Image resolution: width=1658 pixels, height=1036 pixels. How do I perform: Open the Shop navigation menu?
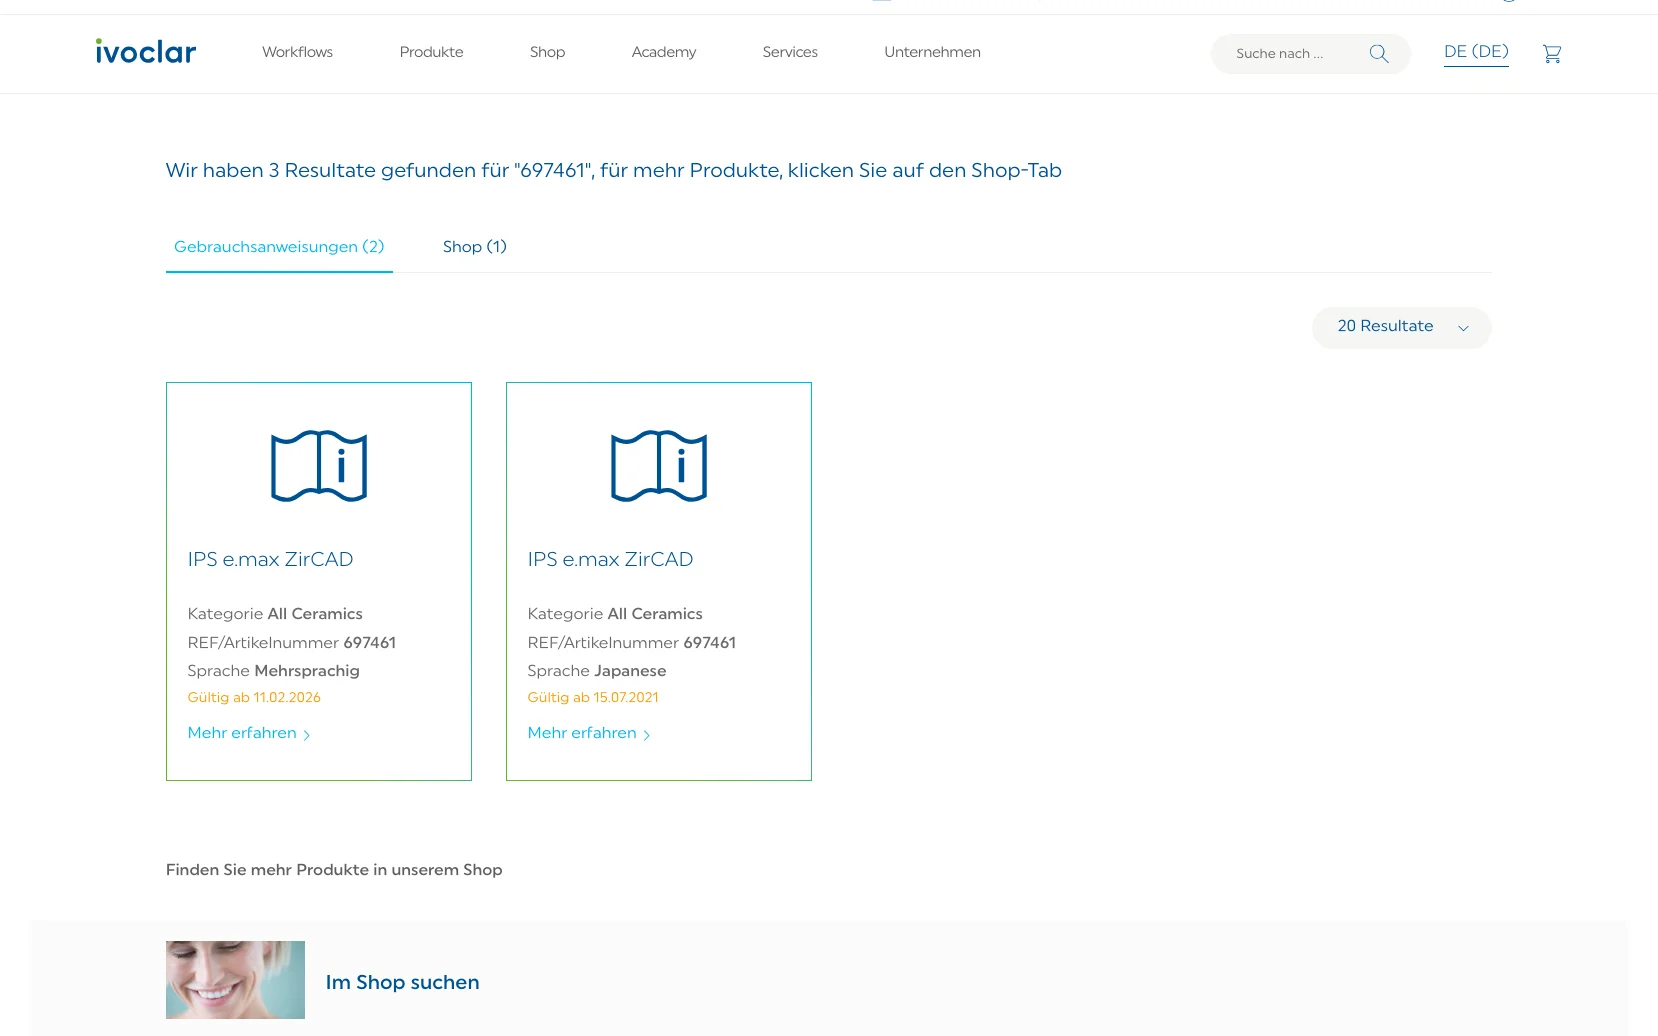[x=547, y=52]
